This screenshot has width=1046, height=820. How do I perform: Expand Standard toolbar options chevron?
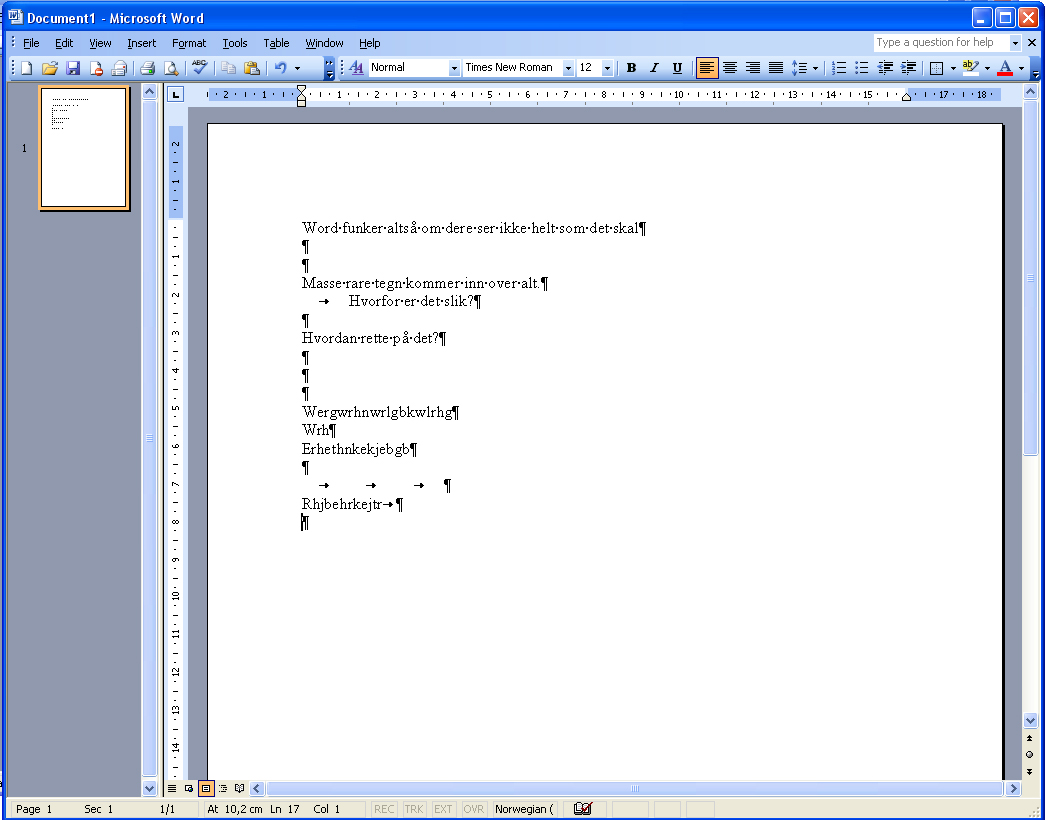[330, 67]
